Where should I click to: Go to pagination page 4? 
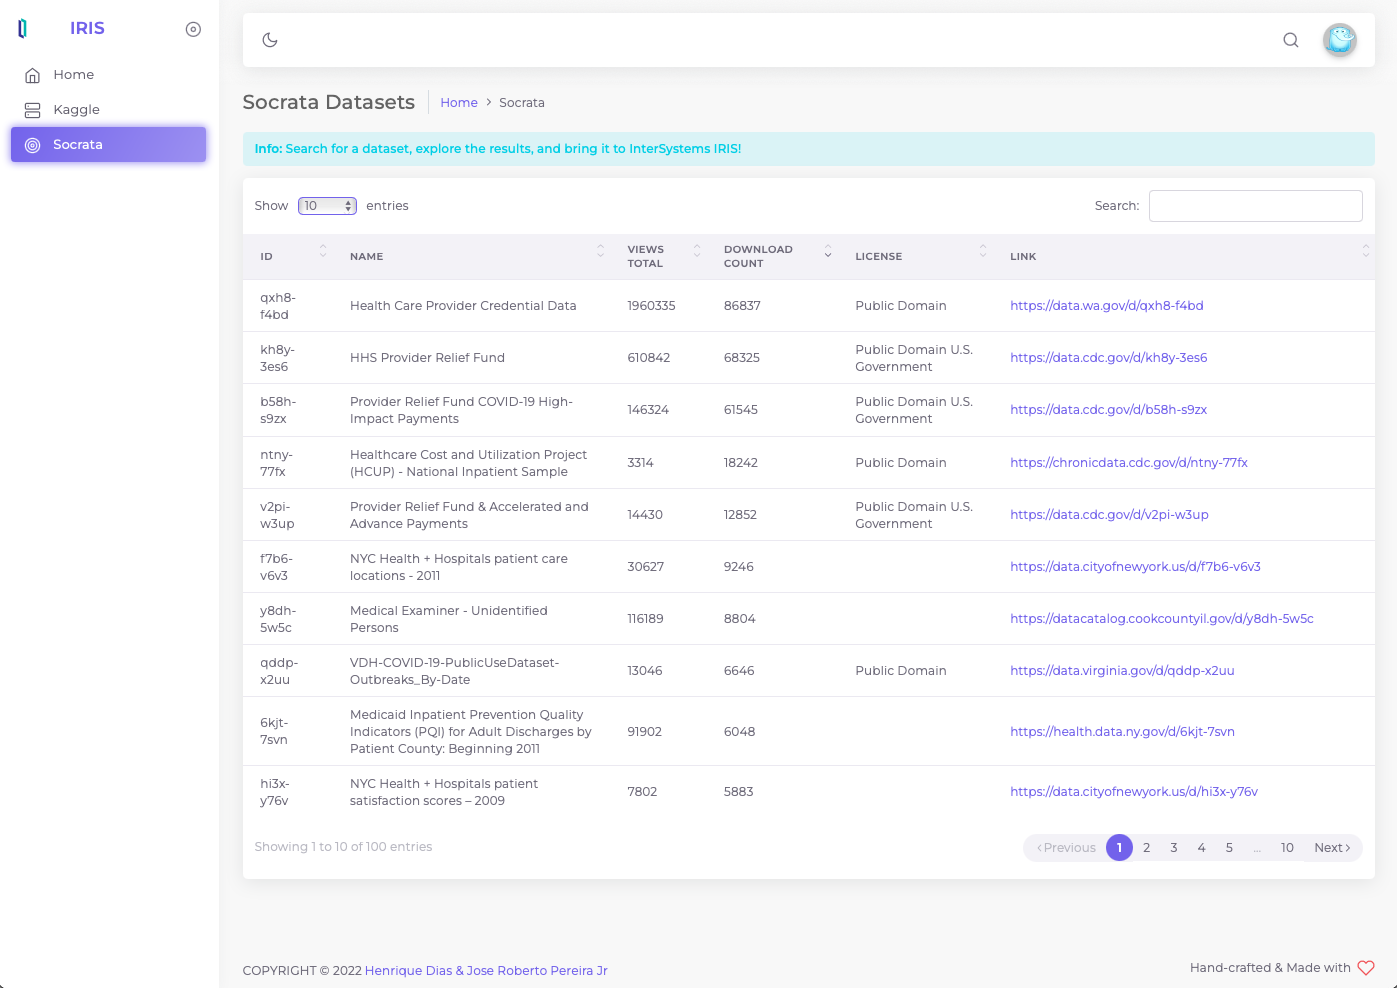[x=1202, y=848]
